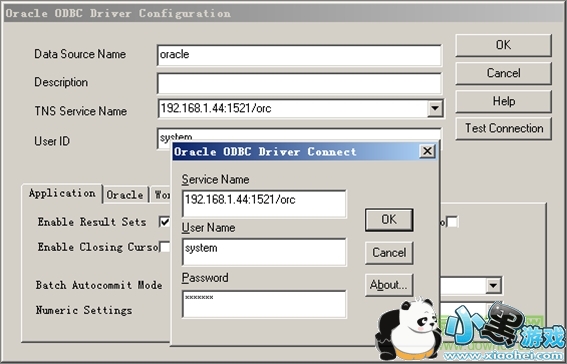567x364 pixels.
Task: Click Cancel in Driver Connect dialog
Action: pyautogui.click(x=389, y=253)
